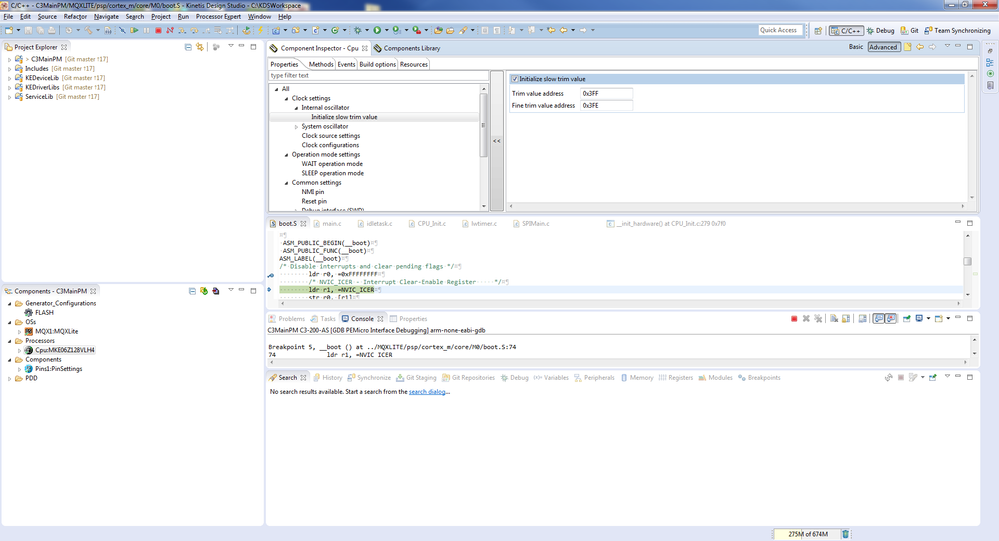Image resolution: width=999 pixels, height=541 pixels.
Task: Toggle Initialize slow trim value checkbox
Action: 515,79
